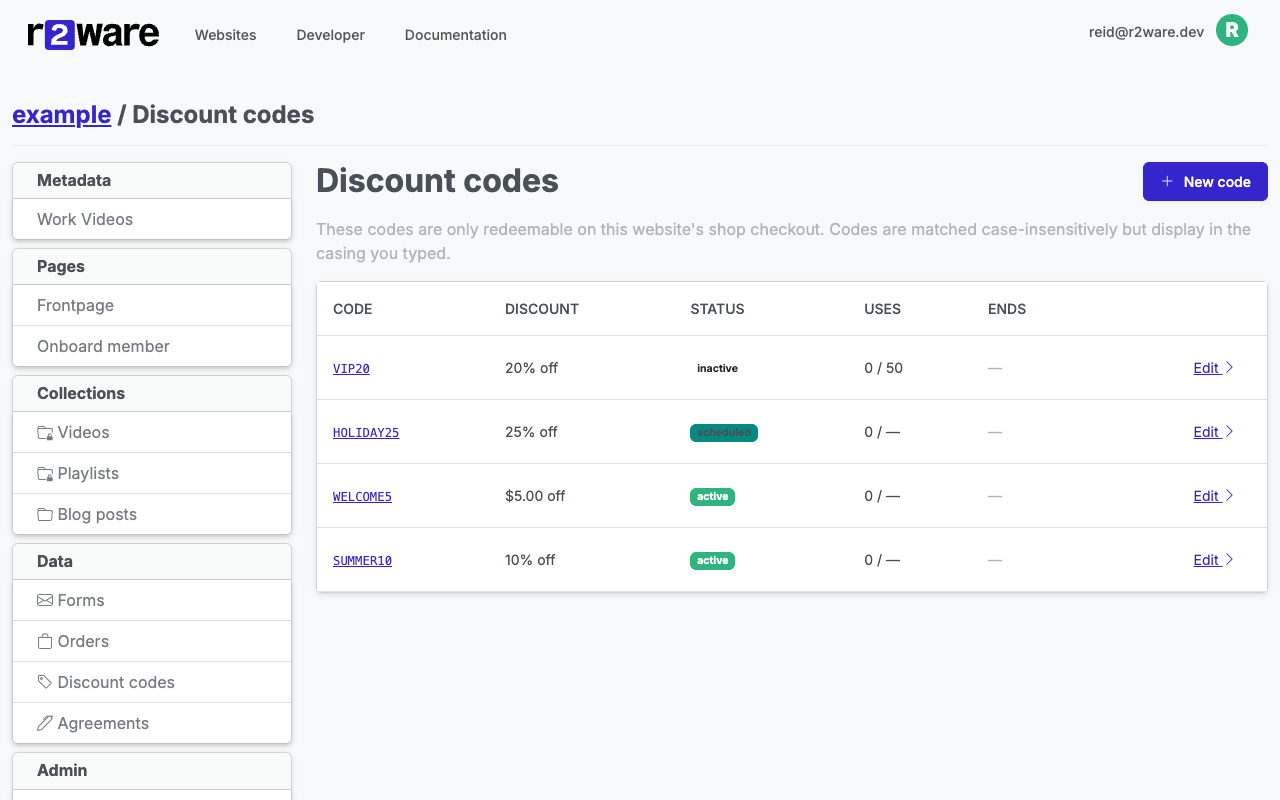Click the tag icon beside Discount codes
Screen dimensions: 1280x800
click(45, 683)
